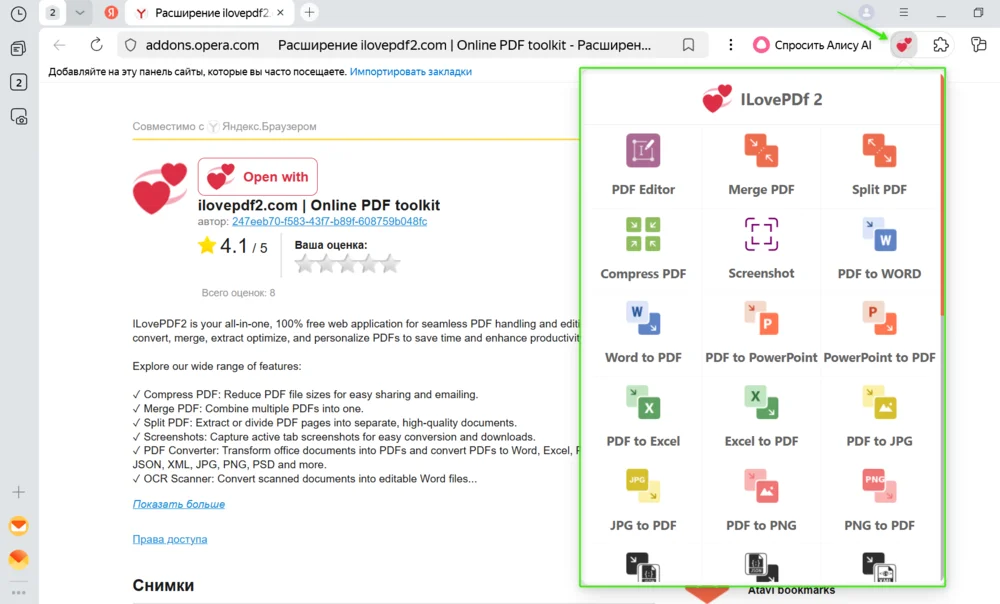The height and width of the screenshot is (604, 1000).
Task: Open the profile avatar icon
Action: click(x=866, y=12)
